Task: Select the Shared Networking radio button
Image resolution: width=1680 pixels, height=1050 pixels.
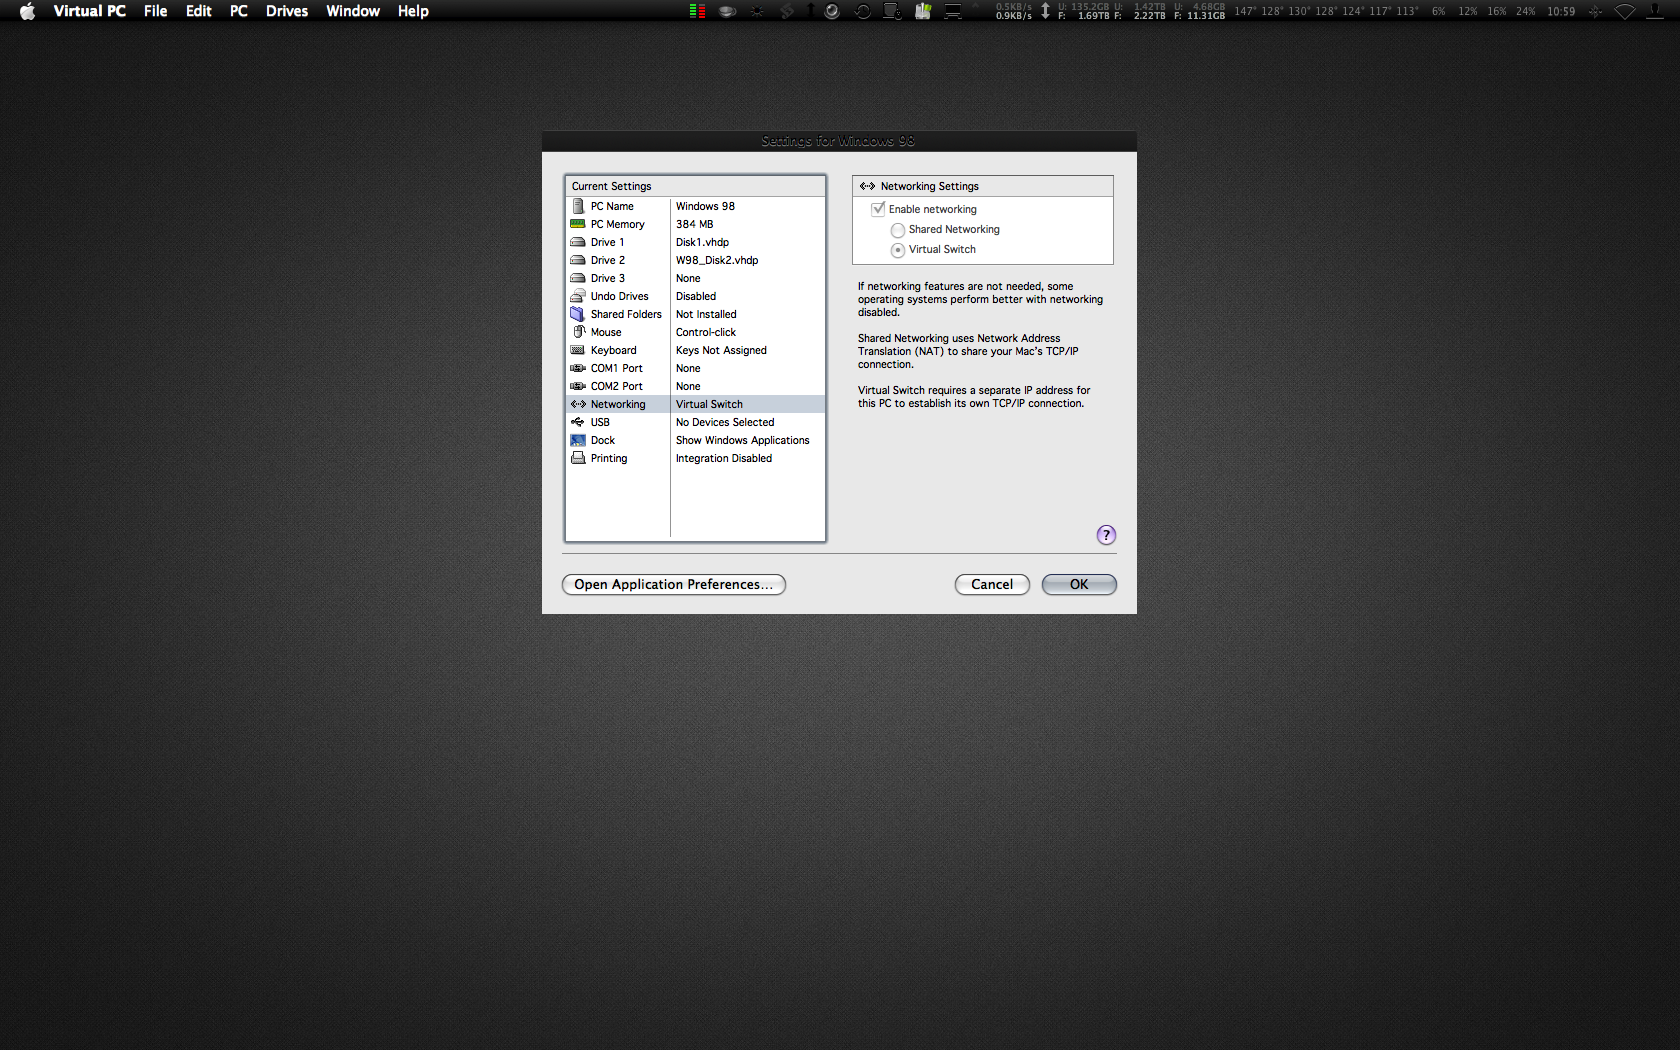Action: 898,230
